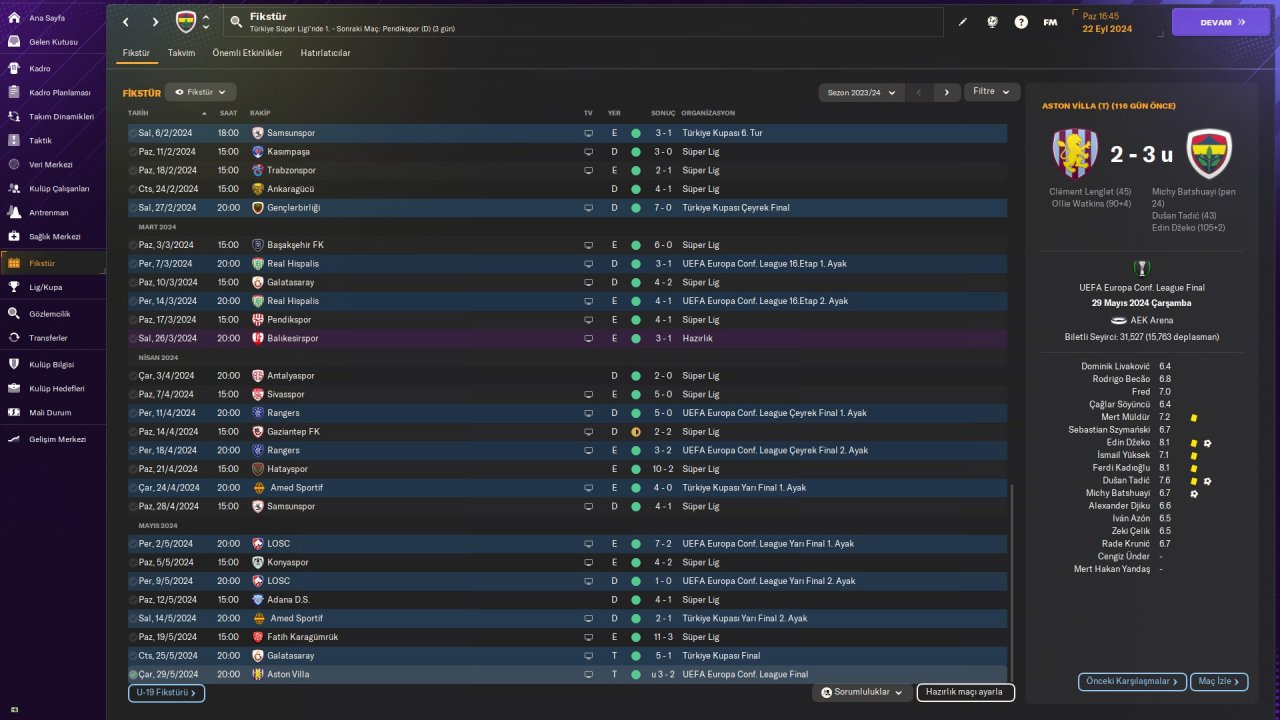Open Transferler in the sidebar
1280x720 pixels.
pos(52,338)
